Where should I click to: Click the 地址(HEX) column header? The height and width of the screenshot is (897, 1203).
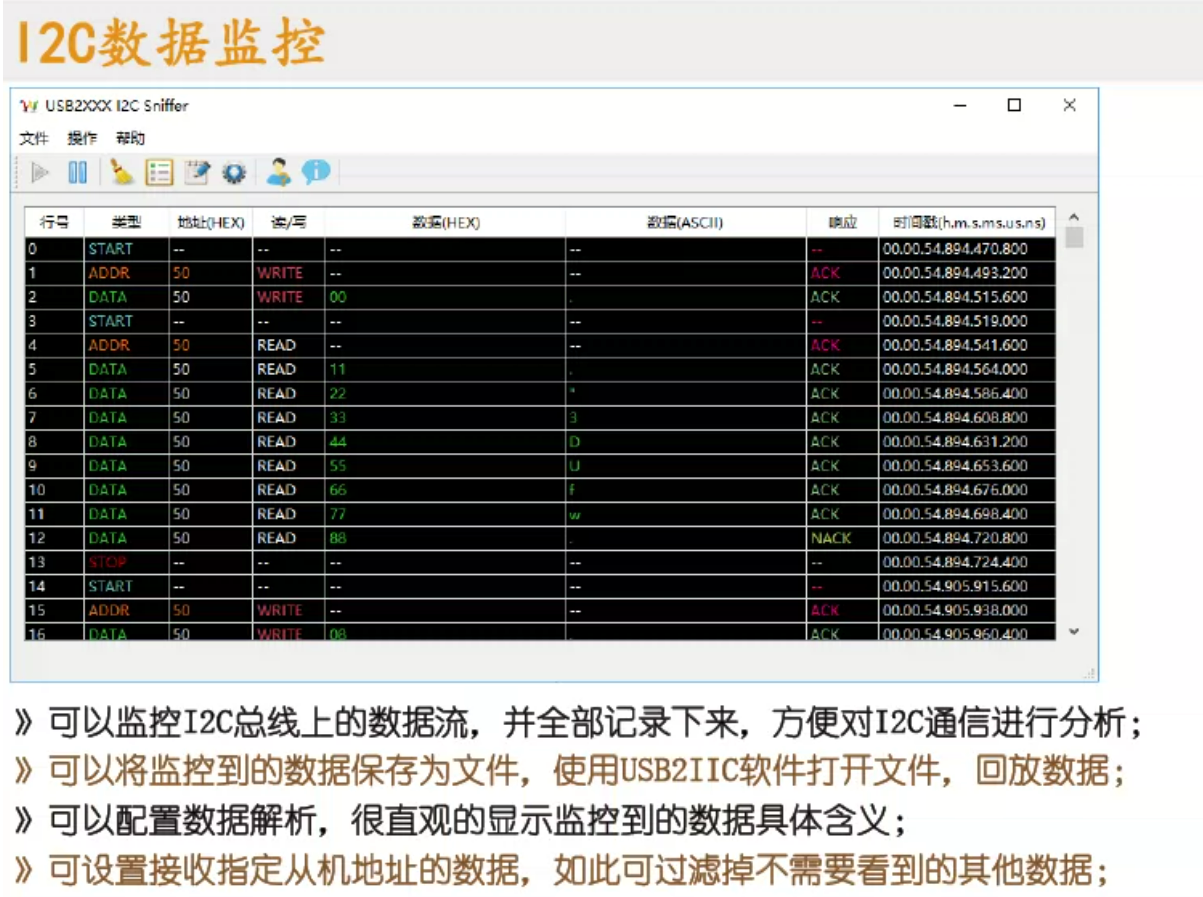[210, 223]
